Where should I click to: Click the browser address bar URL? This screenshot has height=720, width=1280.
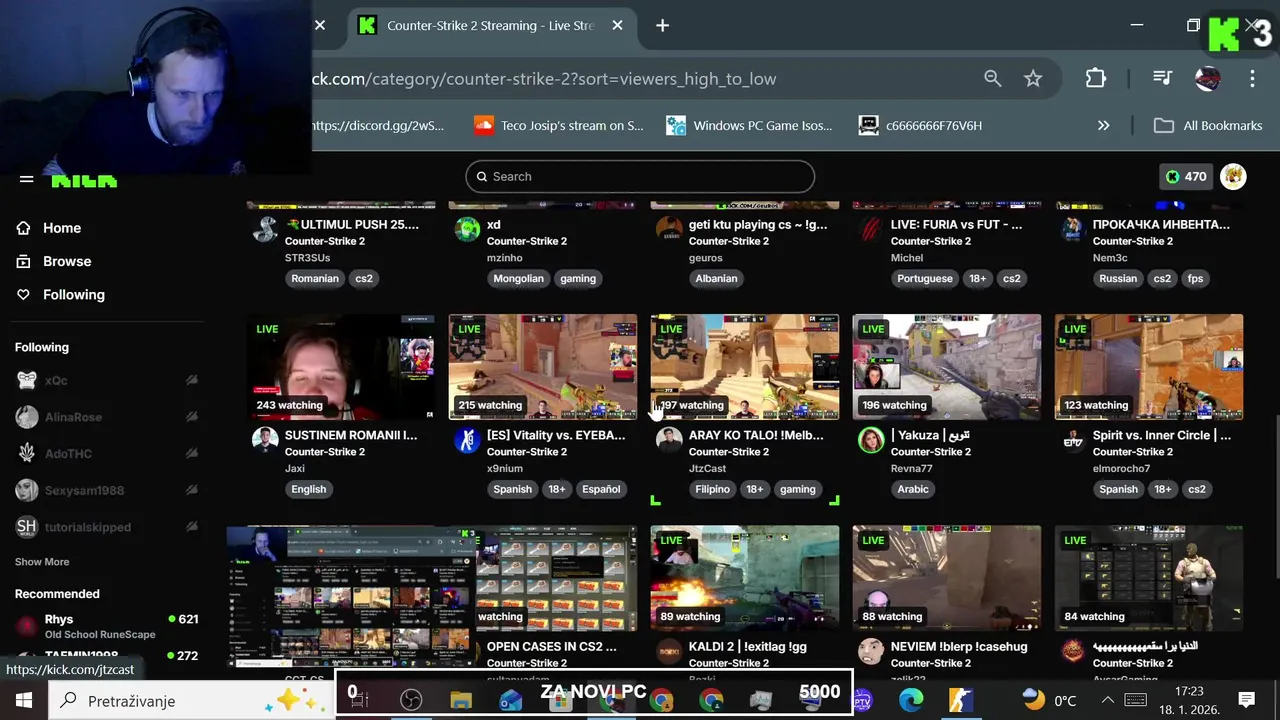pos(544,79)
